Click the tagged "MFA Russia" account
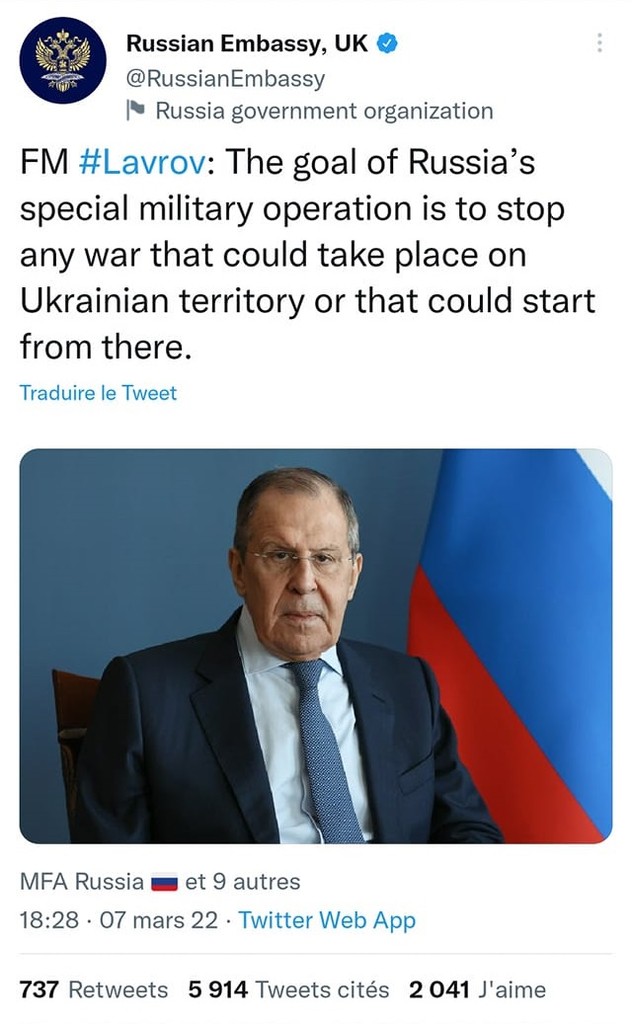Screen dimensions: 632x1024 tap(82, 882)
